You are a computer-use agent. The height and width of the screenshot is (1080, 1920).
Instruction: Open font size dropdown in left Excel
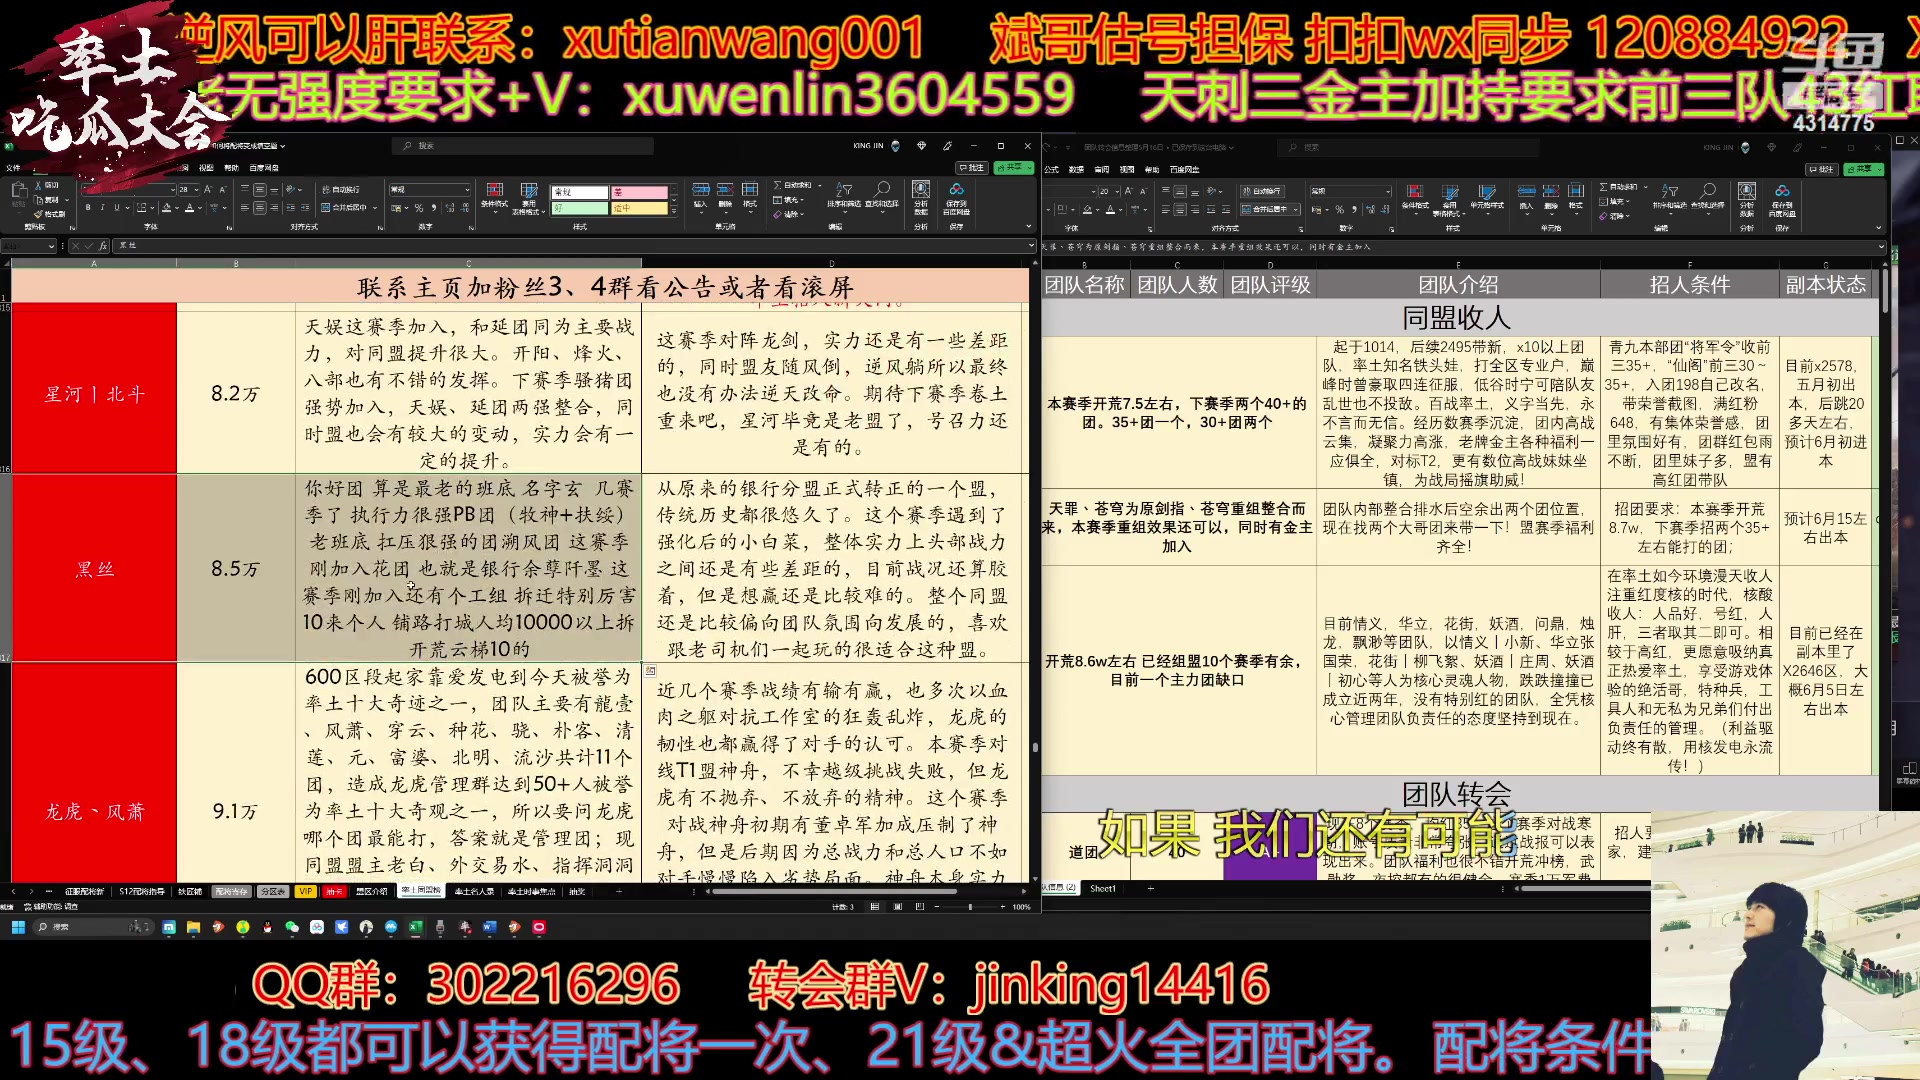(196, 189)
